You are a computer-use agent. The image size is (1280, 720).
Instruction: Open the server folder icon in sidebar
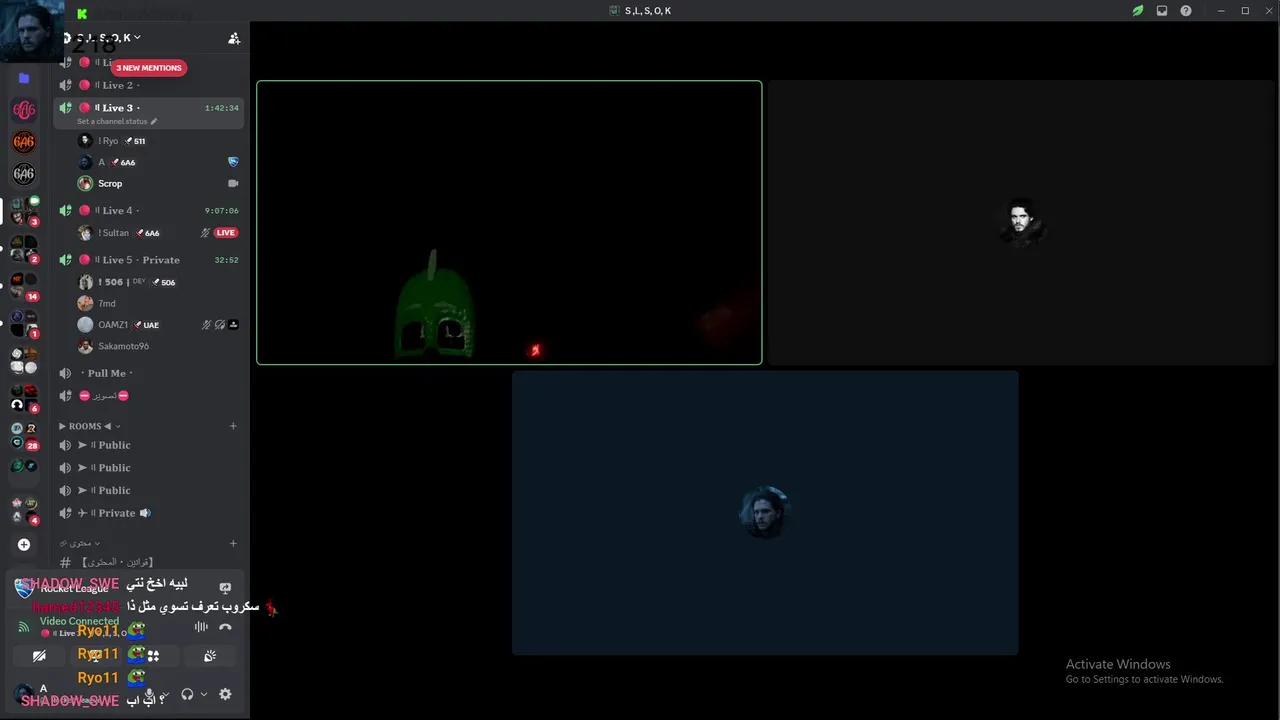point(24,78)
